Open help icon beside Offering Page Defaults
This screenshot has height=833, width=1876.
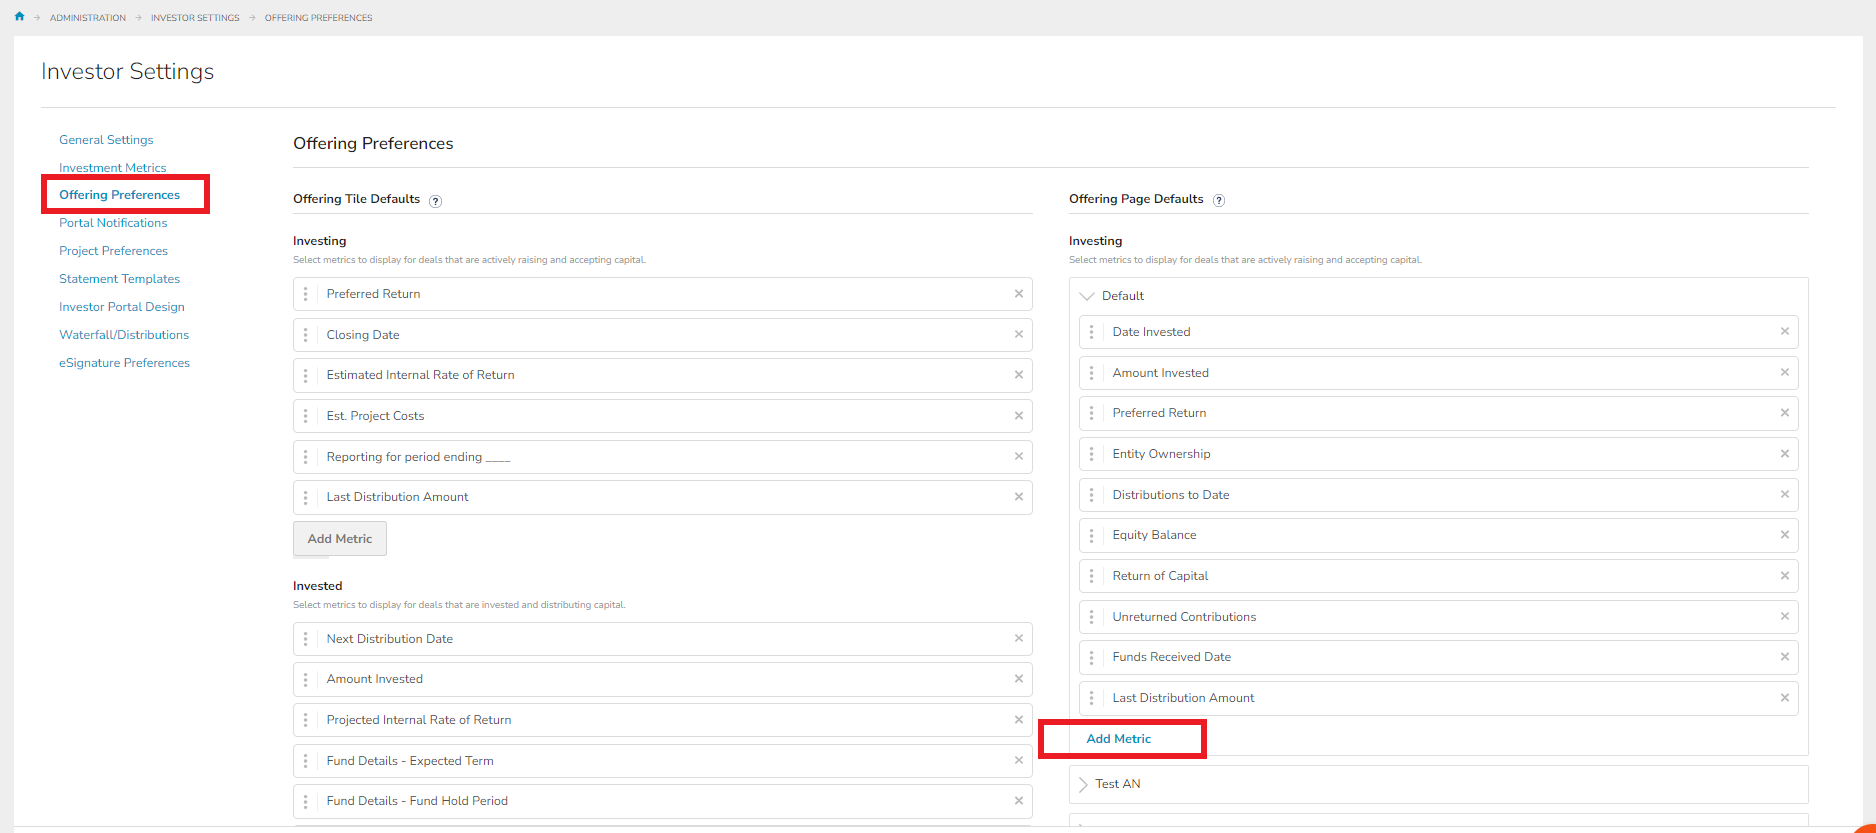coord(1219,200)
